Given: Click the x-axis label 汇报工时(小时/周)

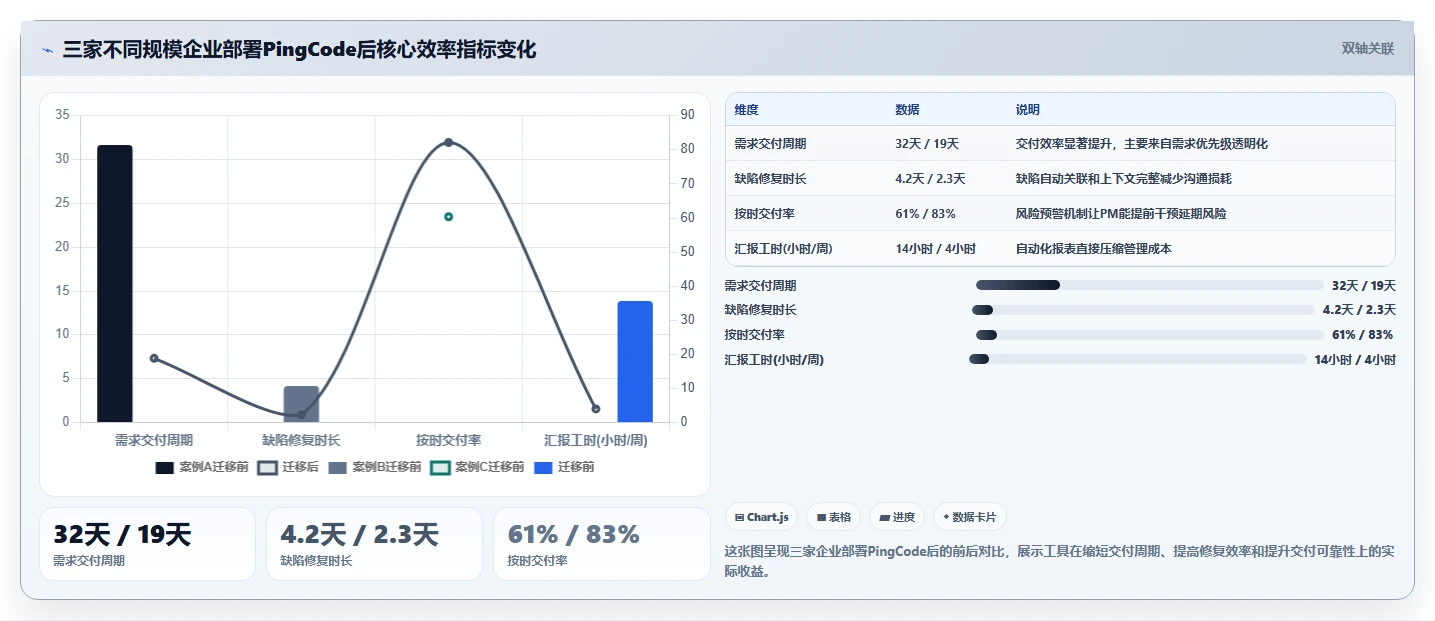Looking at the screenshot, I should tap(596, 440).
